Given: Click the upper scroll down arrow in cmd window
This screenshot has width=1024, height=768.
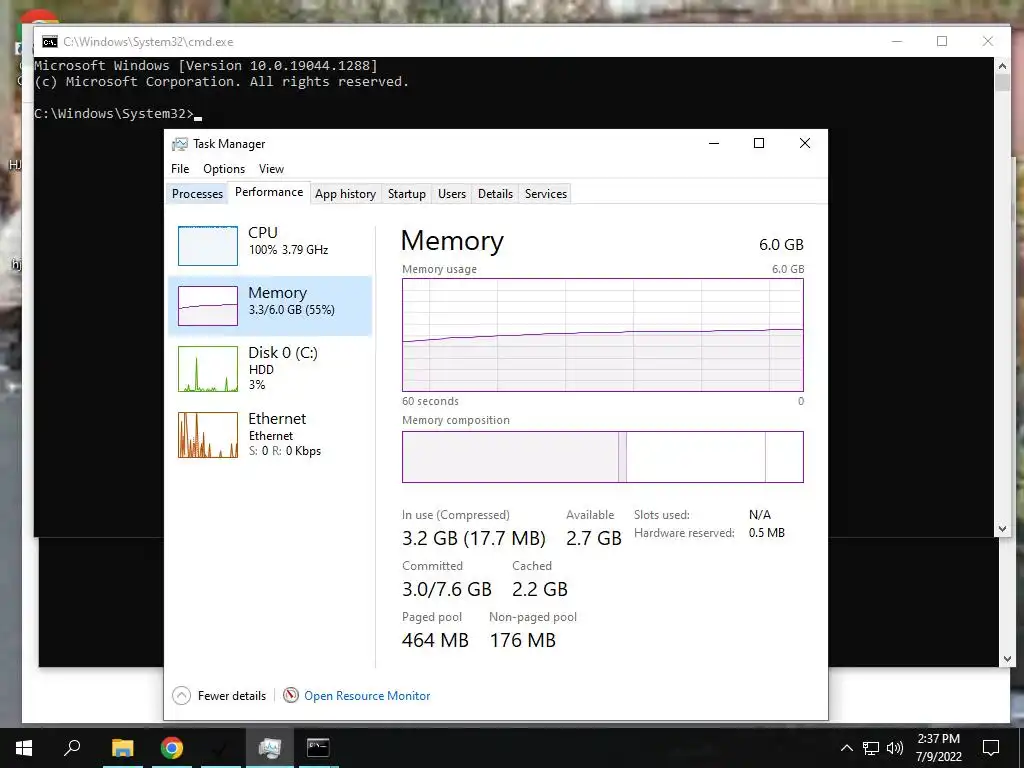Looking at the screenshot, I should coord(1002,529).
